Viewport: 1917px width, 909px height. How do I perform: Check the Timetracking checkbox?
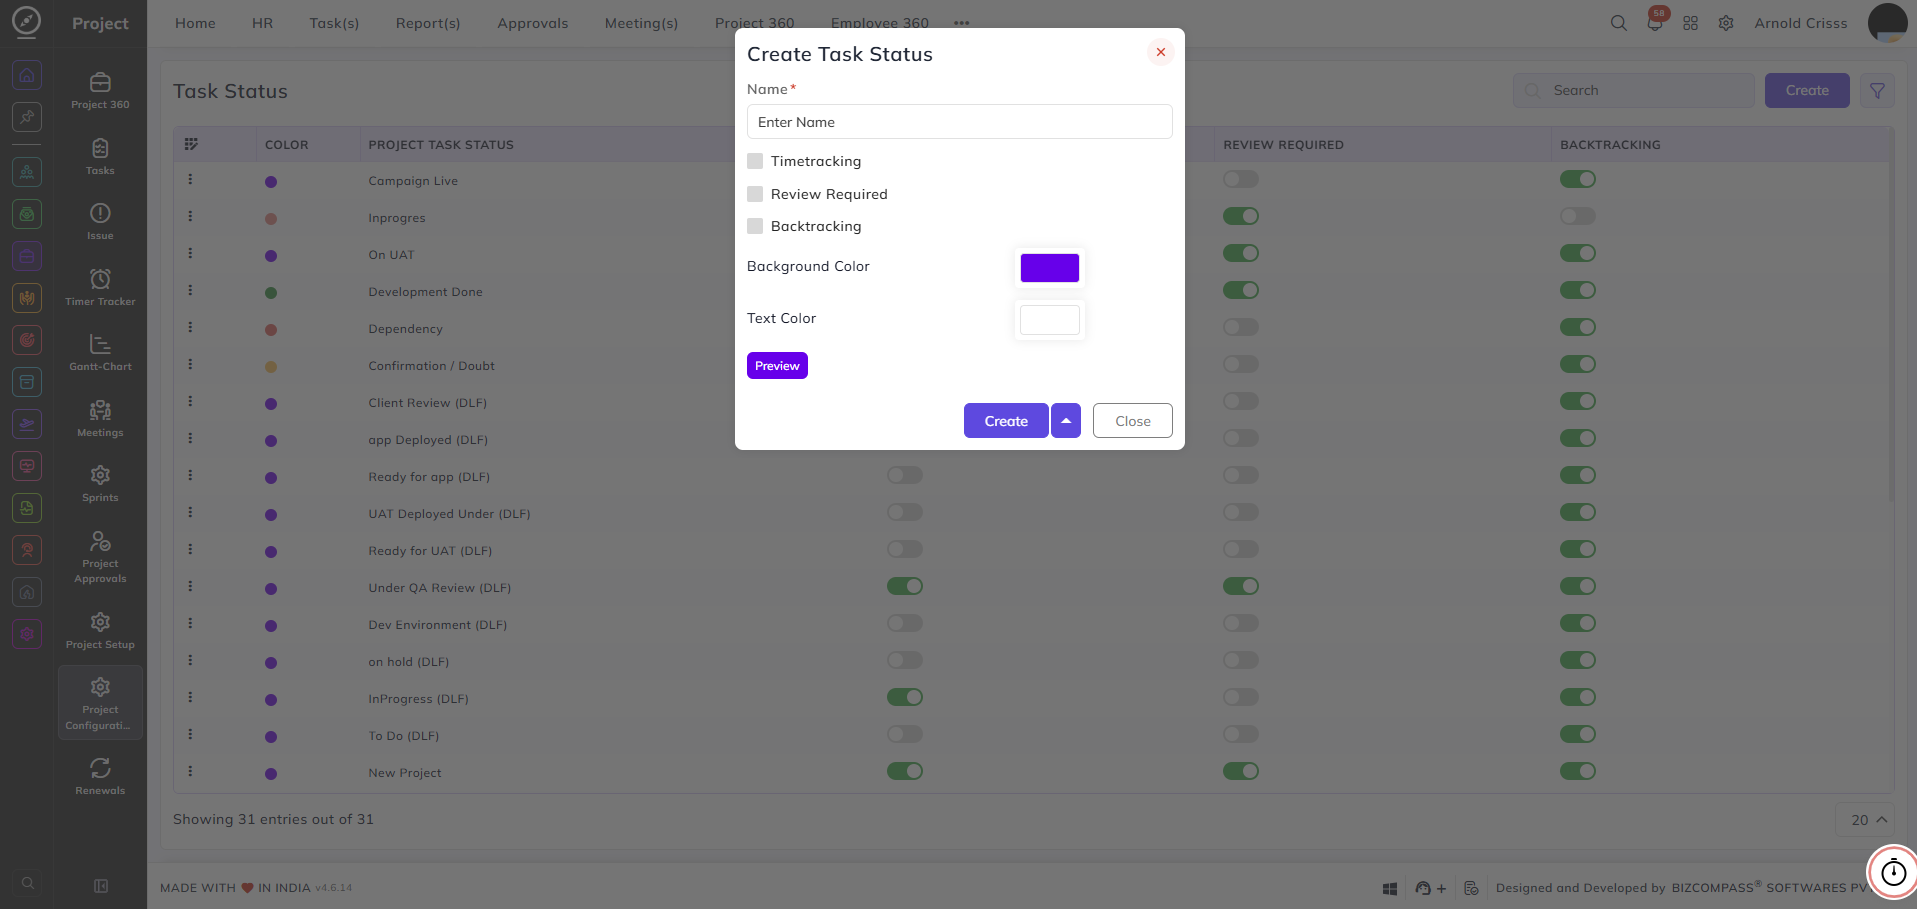coord(755,161)
